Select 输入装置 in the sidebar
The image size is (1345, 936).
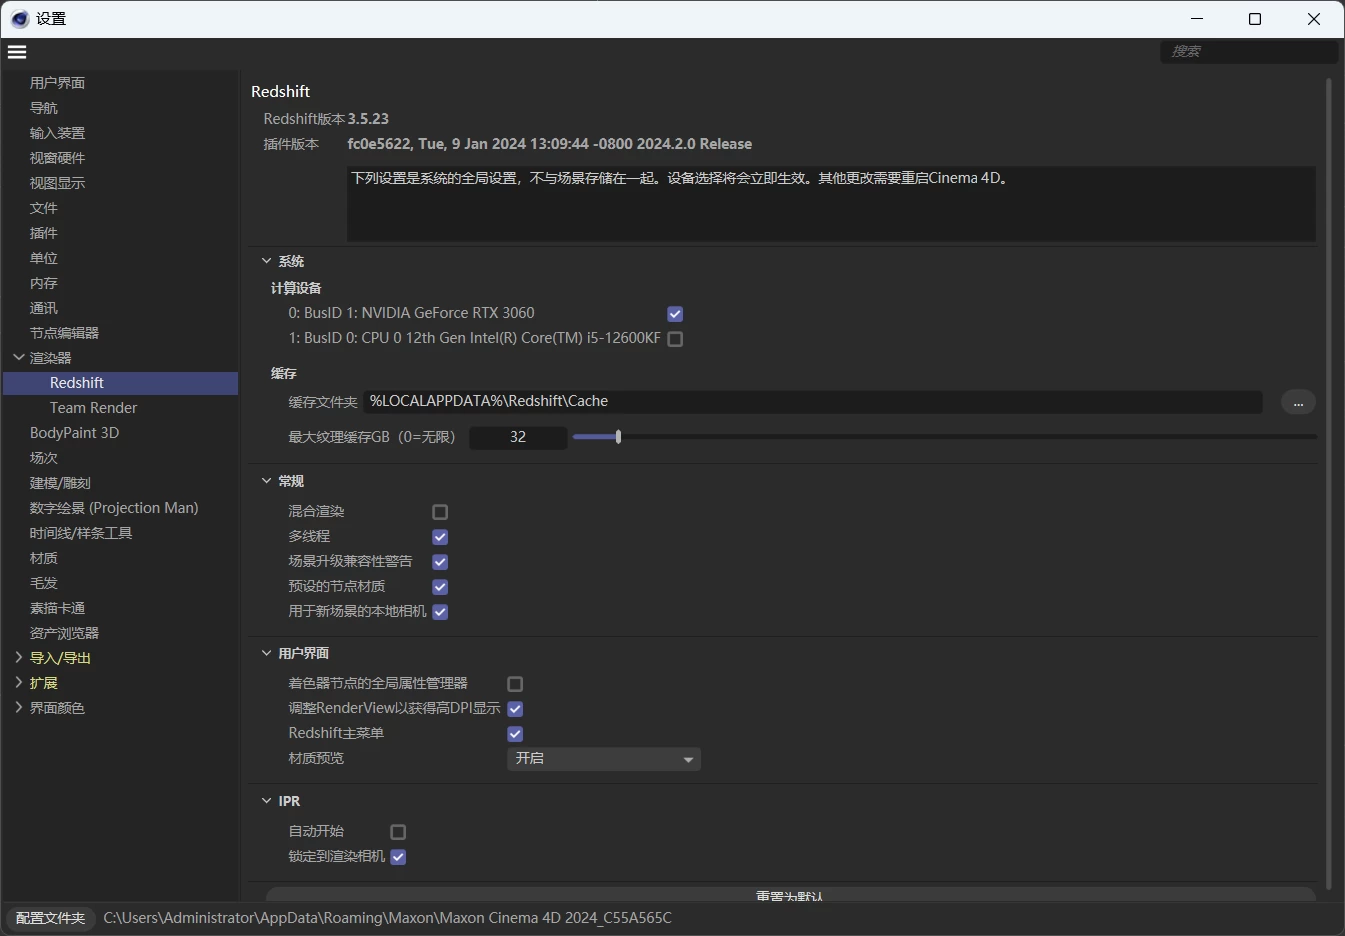pyautogui.click(x=57, y=133)
